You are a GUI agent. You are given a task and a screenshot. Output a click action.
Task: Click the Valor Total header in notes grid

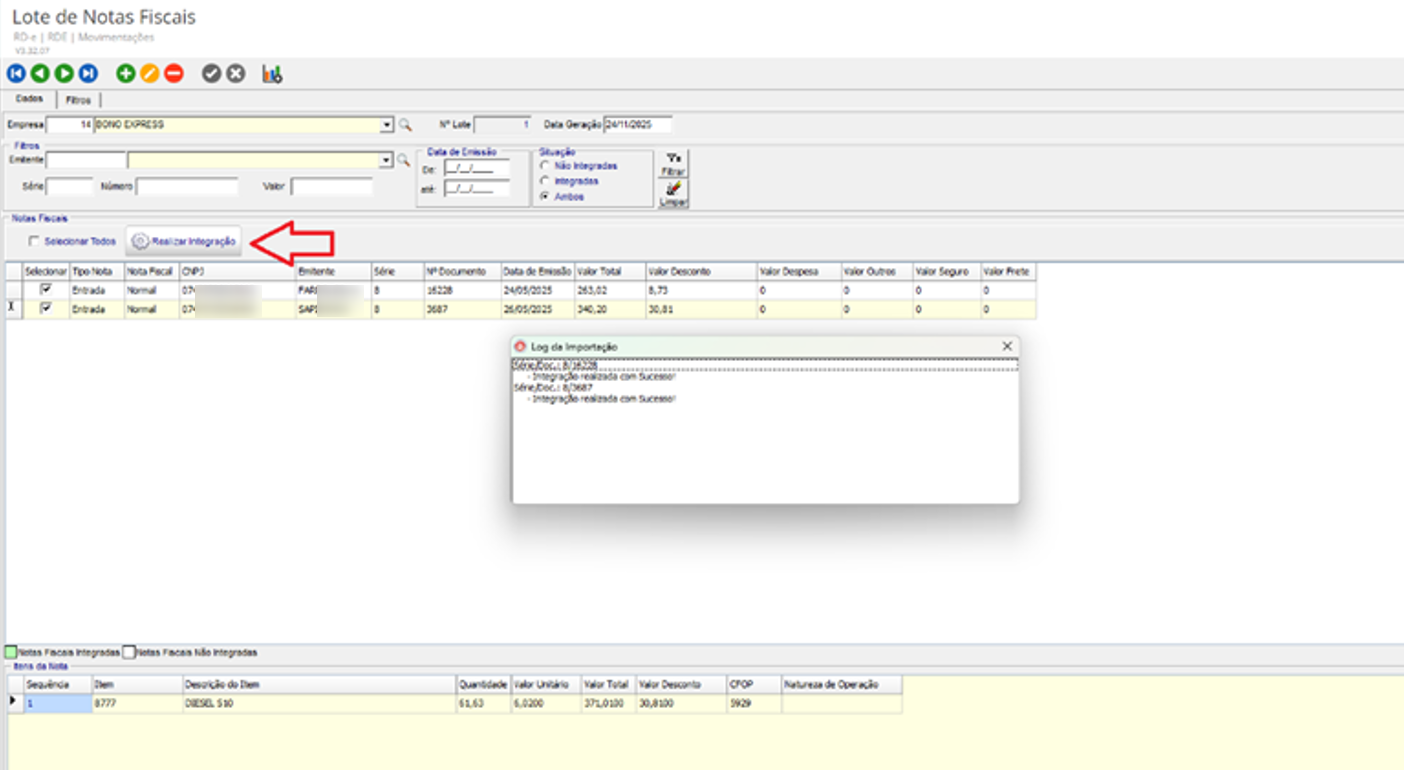609,271
